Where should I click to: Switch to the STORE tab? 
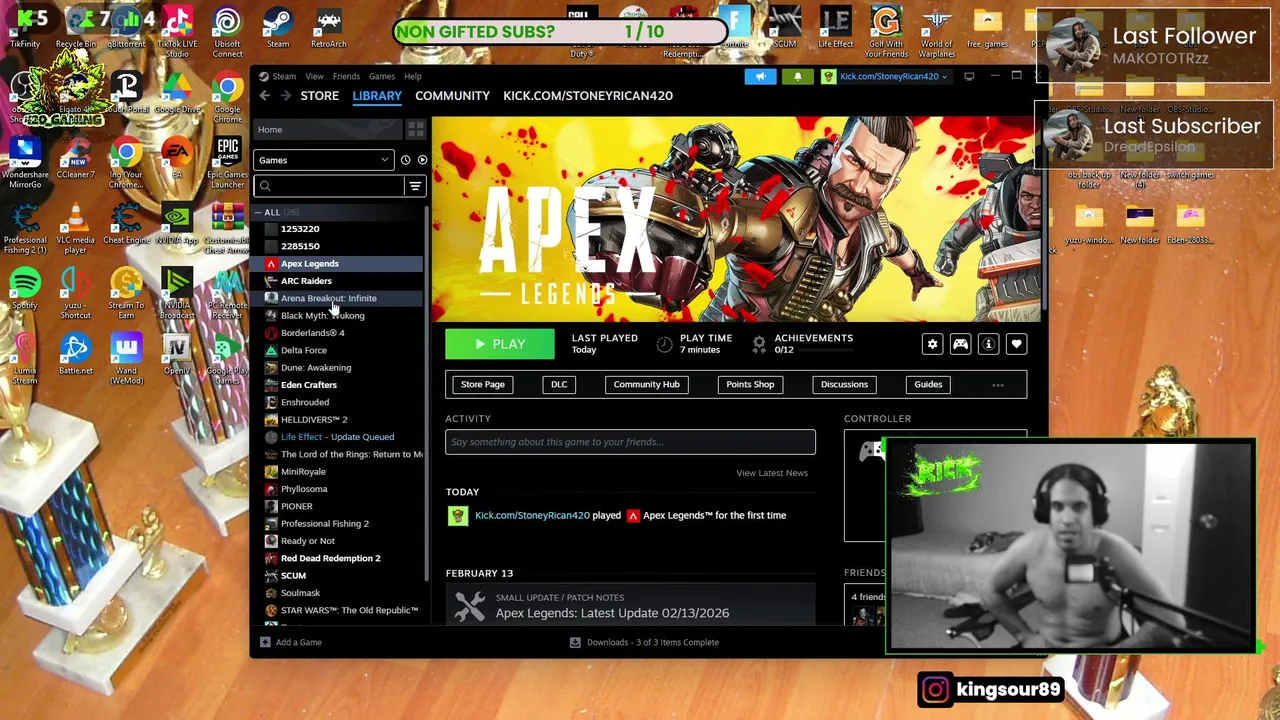(x=320, y=96)
